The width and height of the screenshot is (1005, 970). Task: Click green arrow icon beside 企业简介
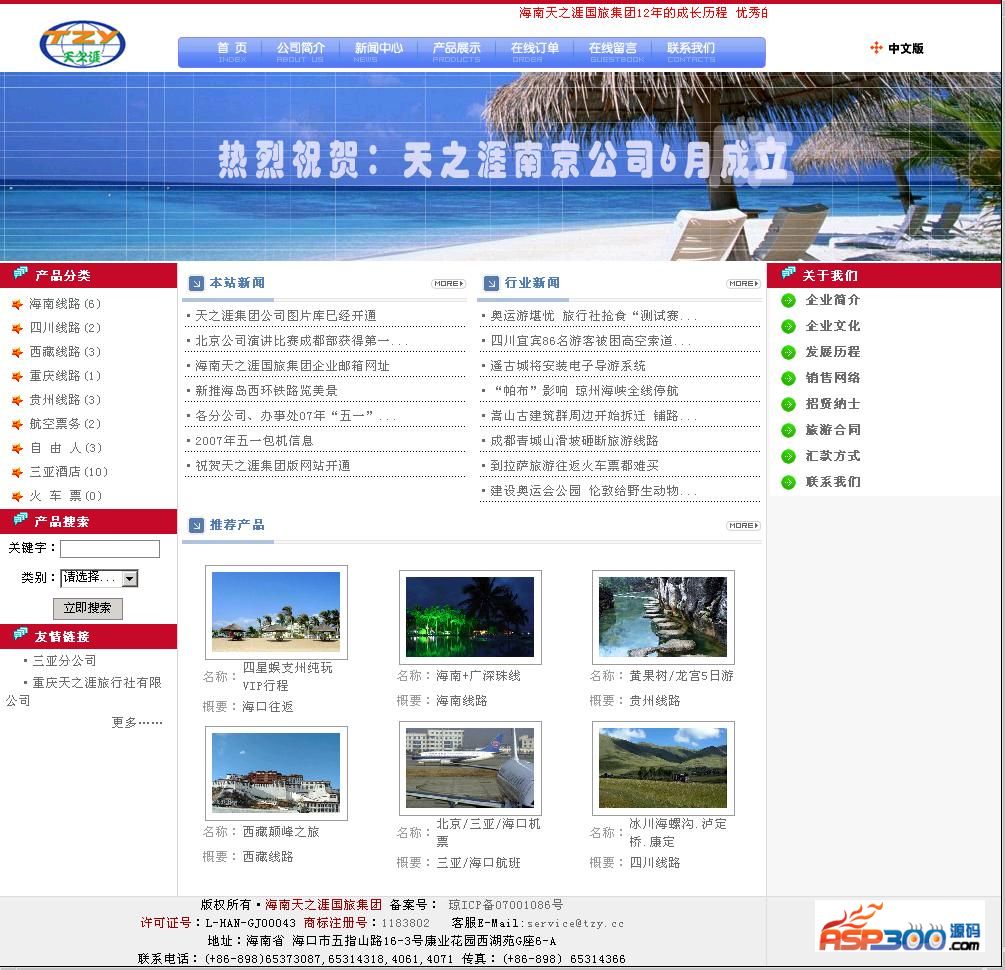click(x=788, y=300)
